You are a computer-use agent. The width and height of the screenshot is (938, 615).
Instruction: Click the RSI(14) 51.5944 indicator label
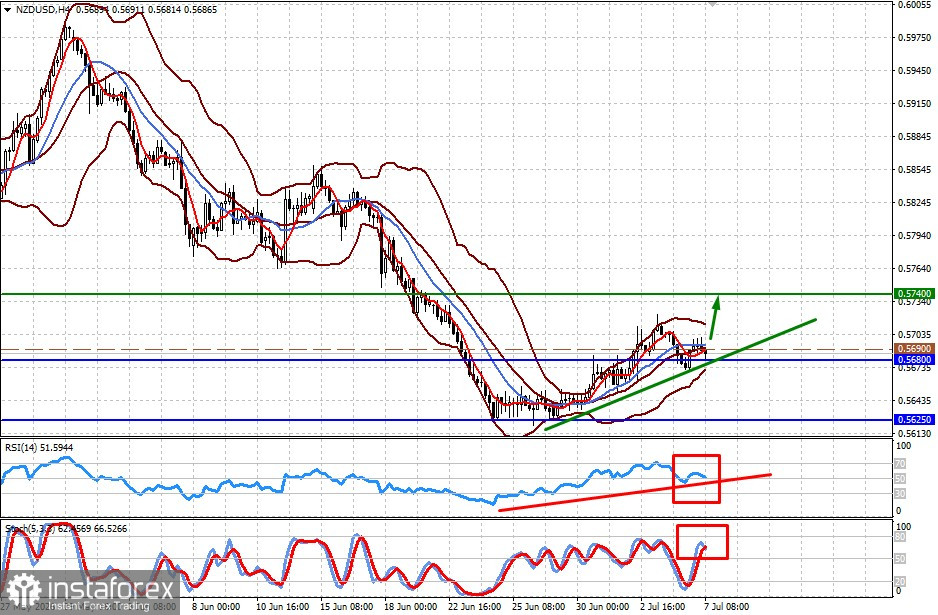[39, 447]
